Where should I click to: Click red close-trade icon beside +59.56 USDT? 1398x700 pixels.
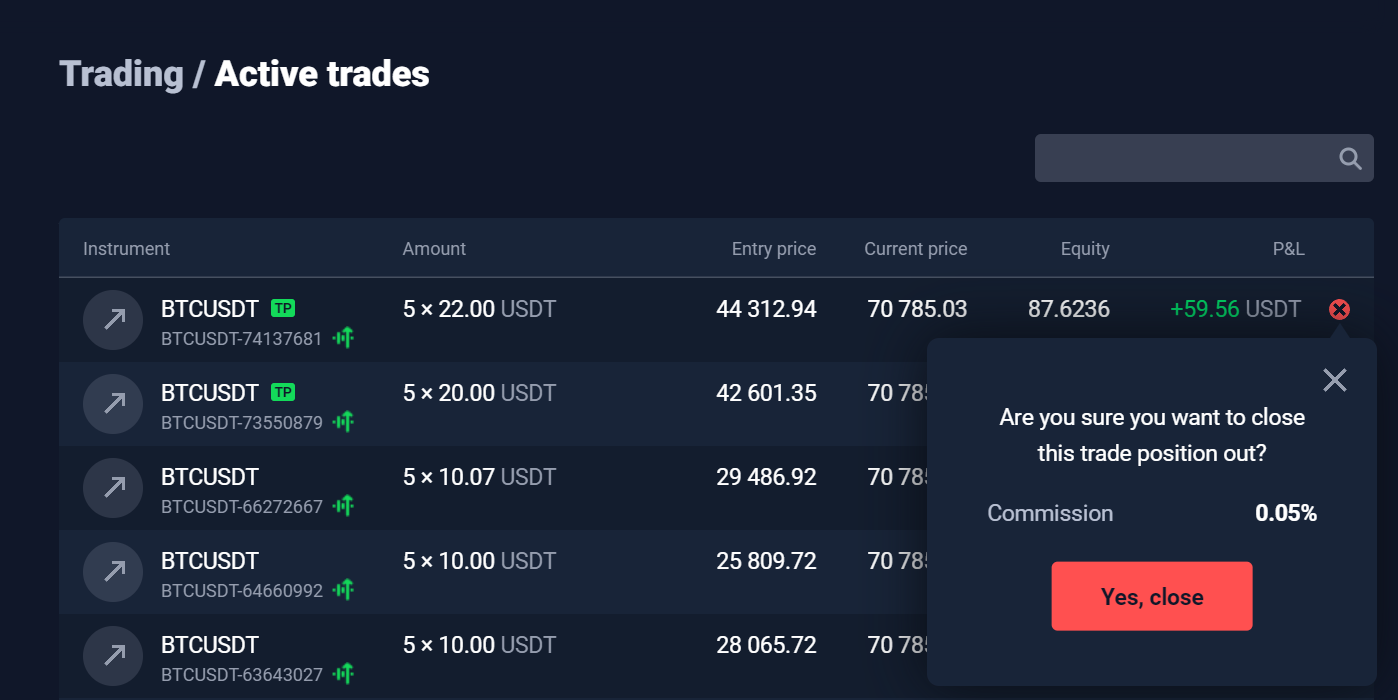pyautogui.click(x=1339, y=309)
